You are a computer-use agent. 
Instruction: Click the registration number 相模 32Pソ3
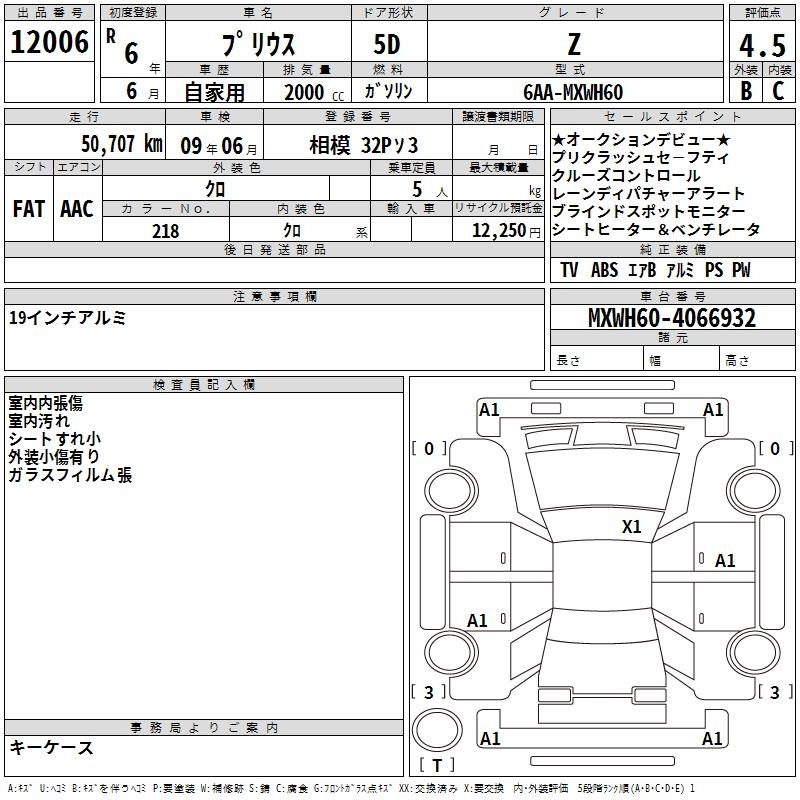point(363,145)
